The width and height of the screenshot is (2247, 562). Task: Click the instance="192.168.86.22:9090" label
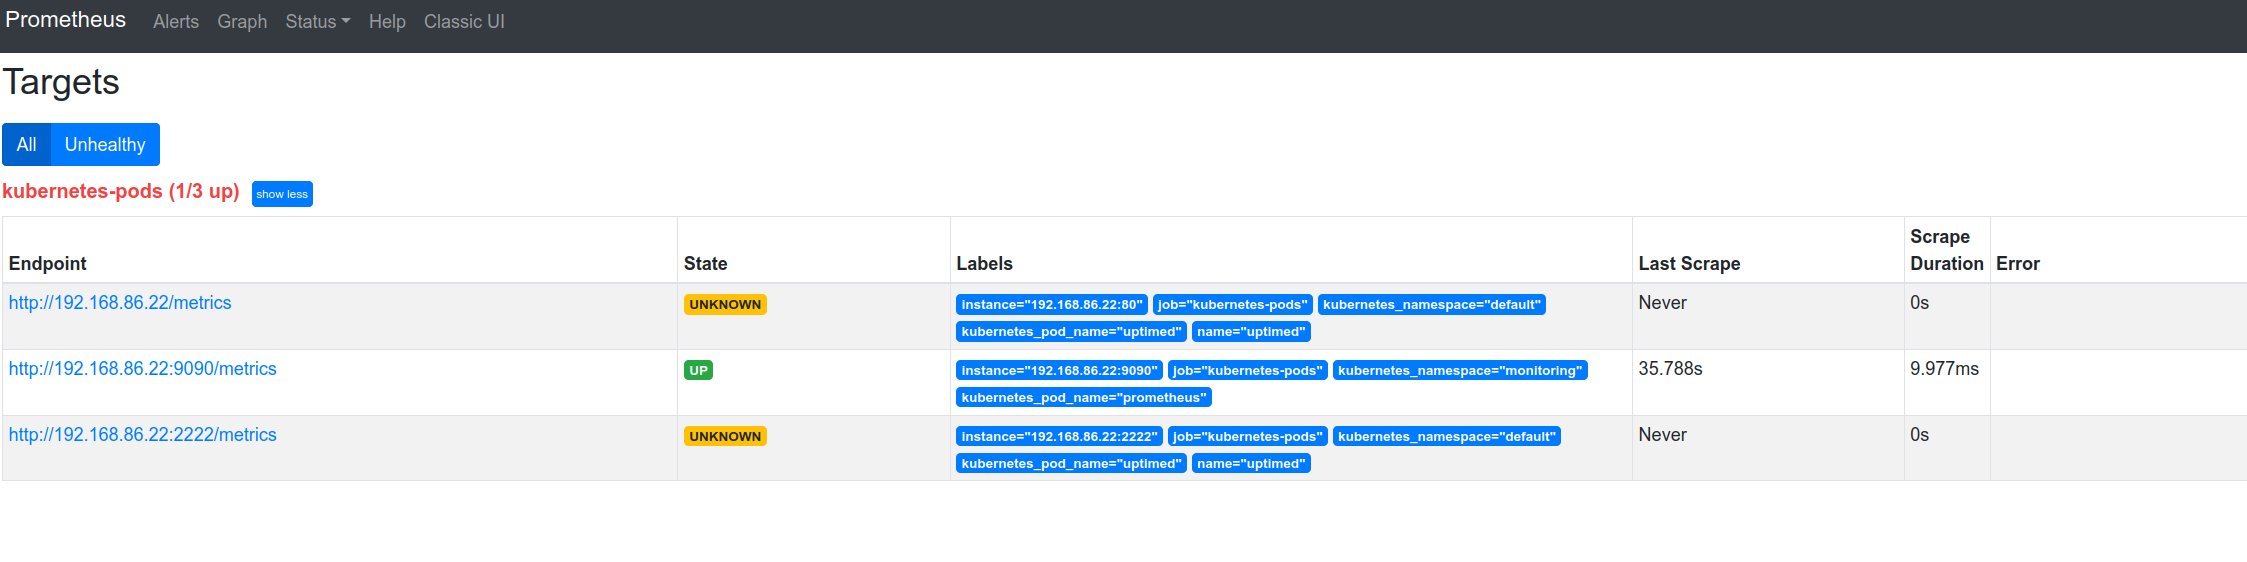[x=1059, y=370]
